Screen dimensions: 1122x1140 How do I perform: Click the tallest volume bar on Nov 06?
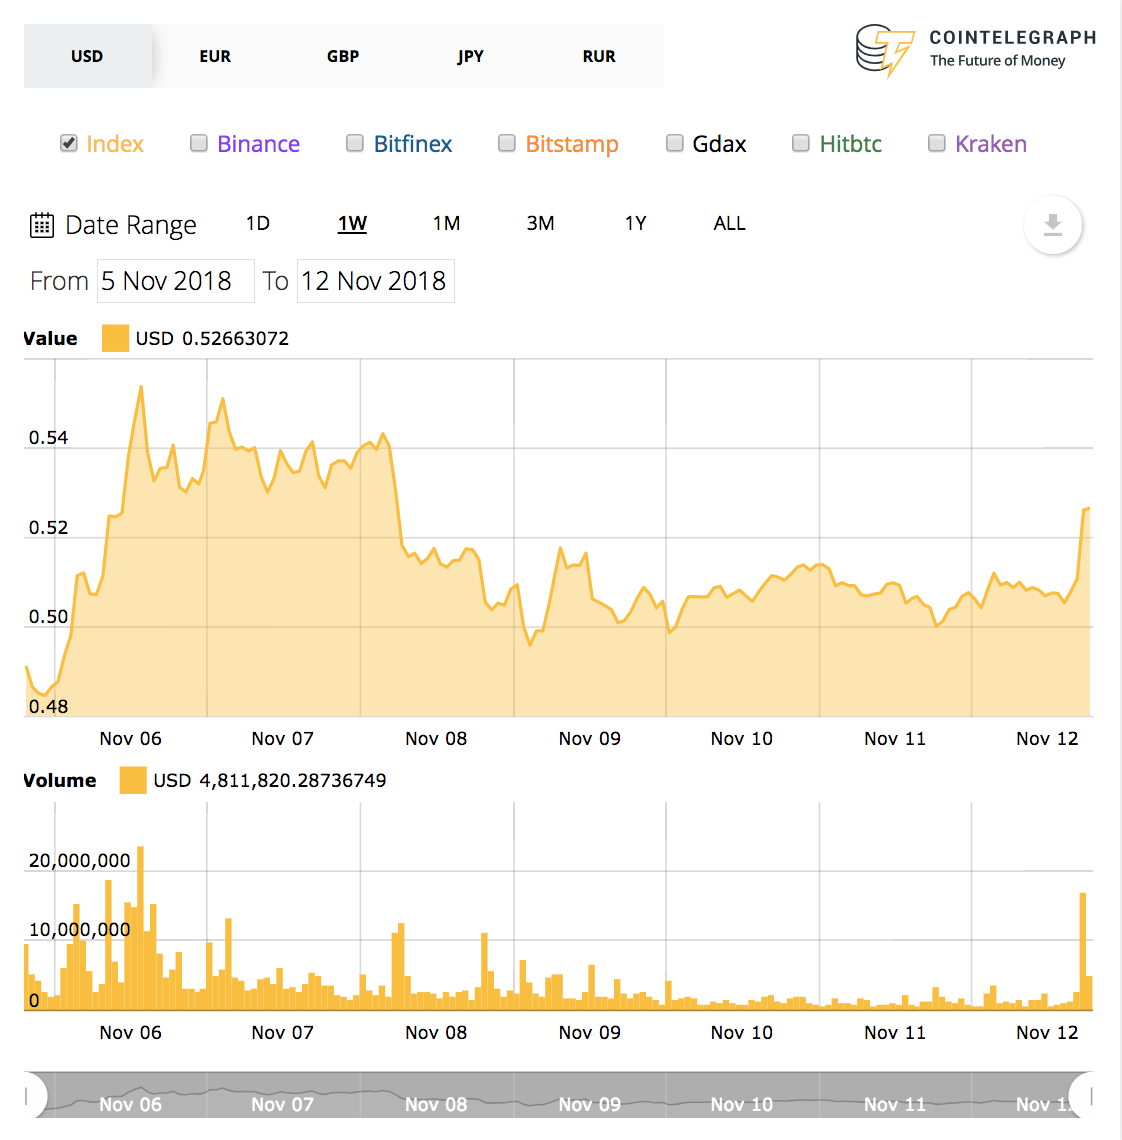pos(140,928)
